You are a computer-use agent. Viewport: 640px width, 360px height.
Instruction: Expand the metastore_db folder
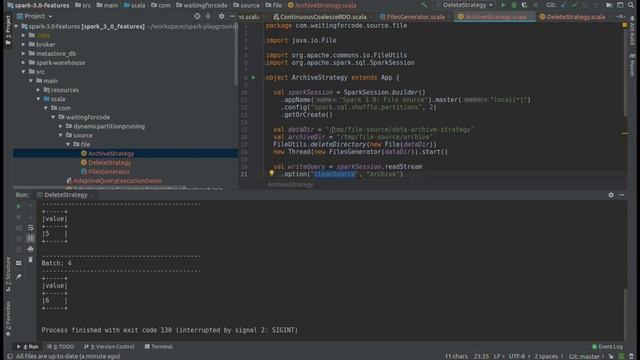23,53
